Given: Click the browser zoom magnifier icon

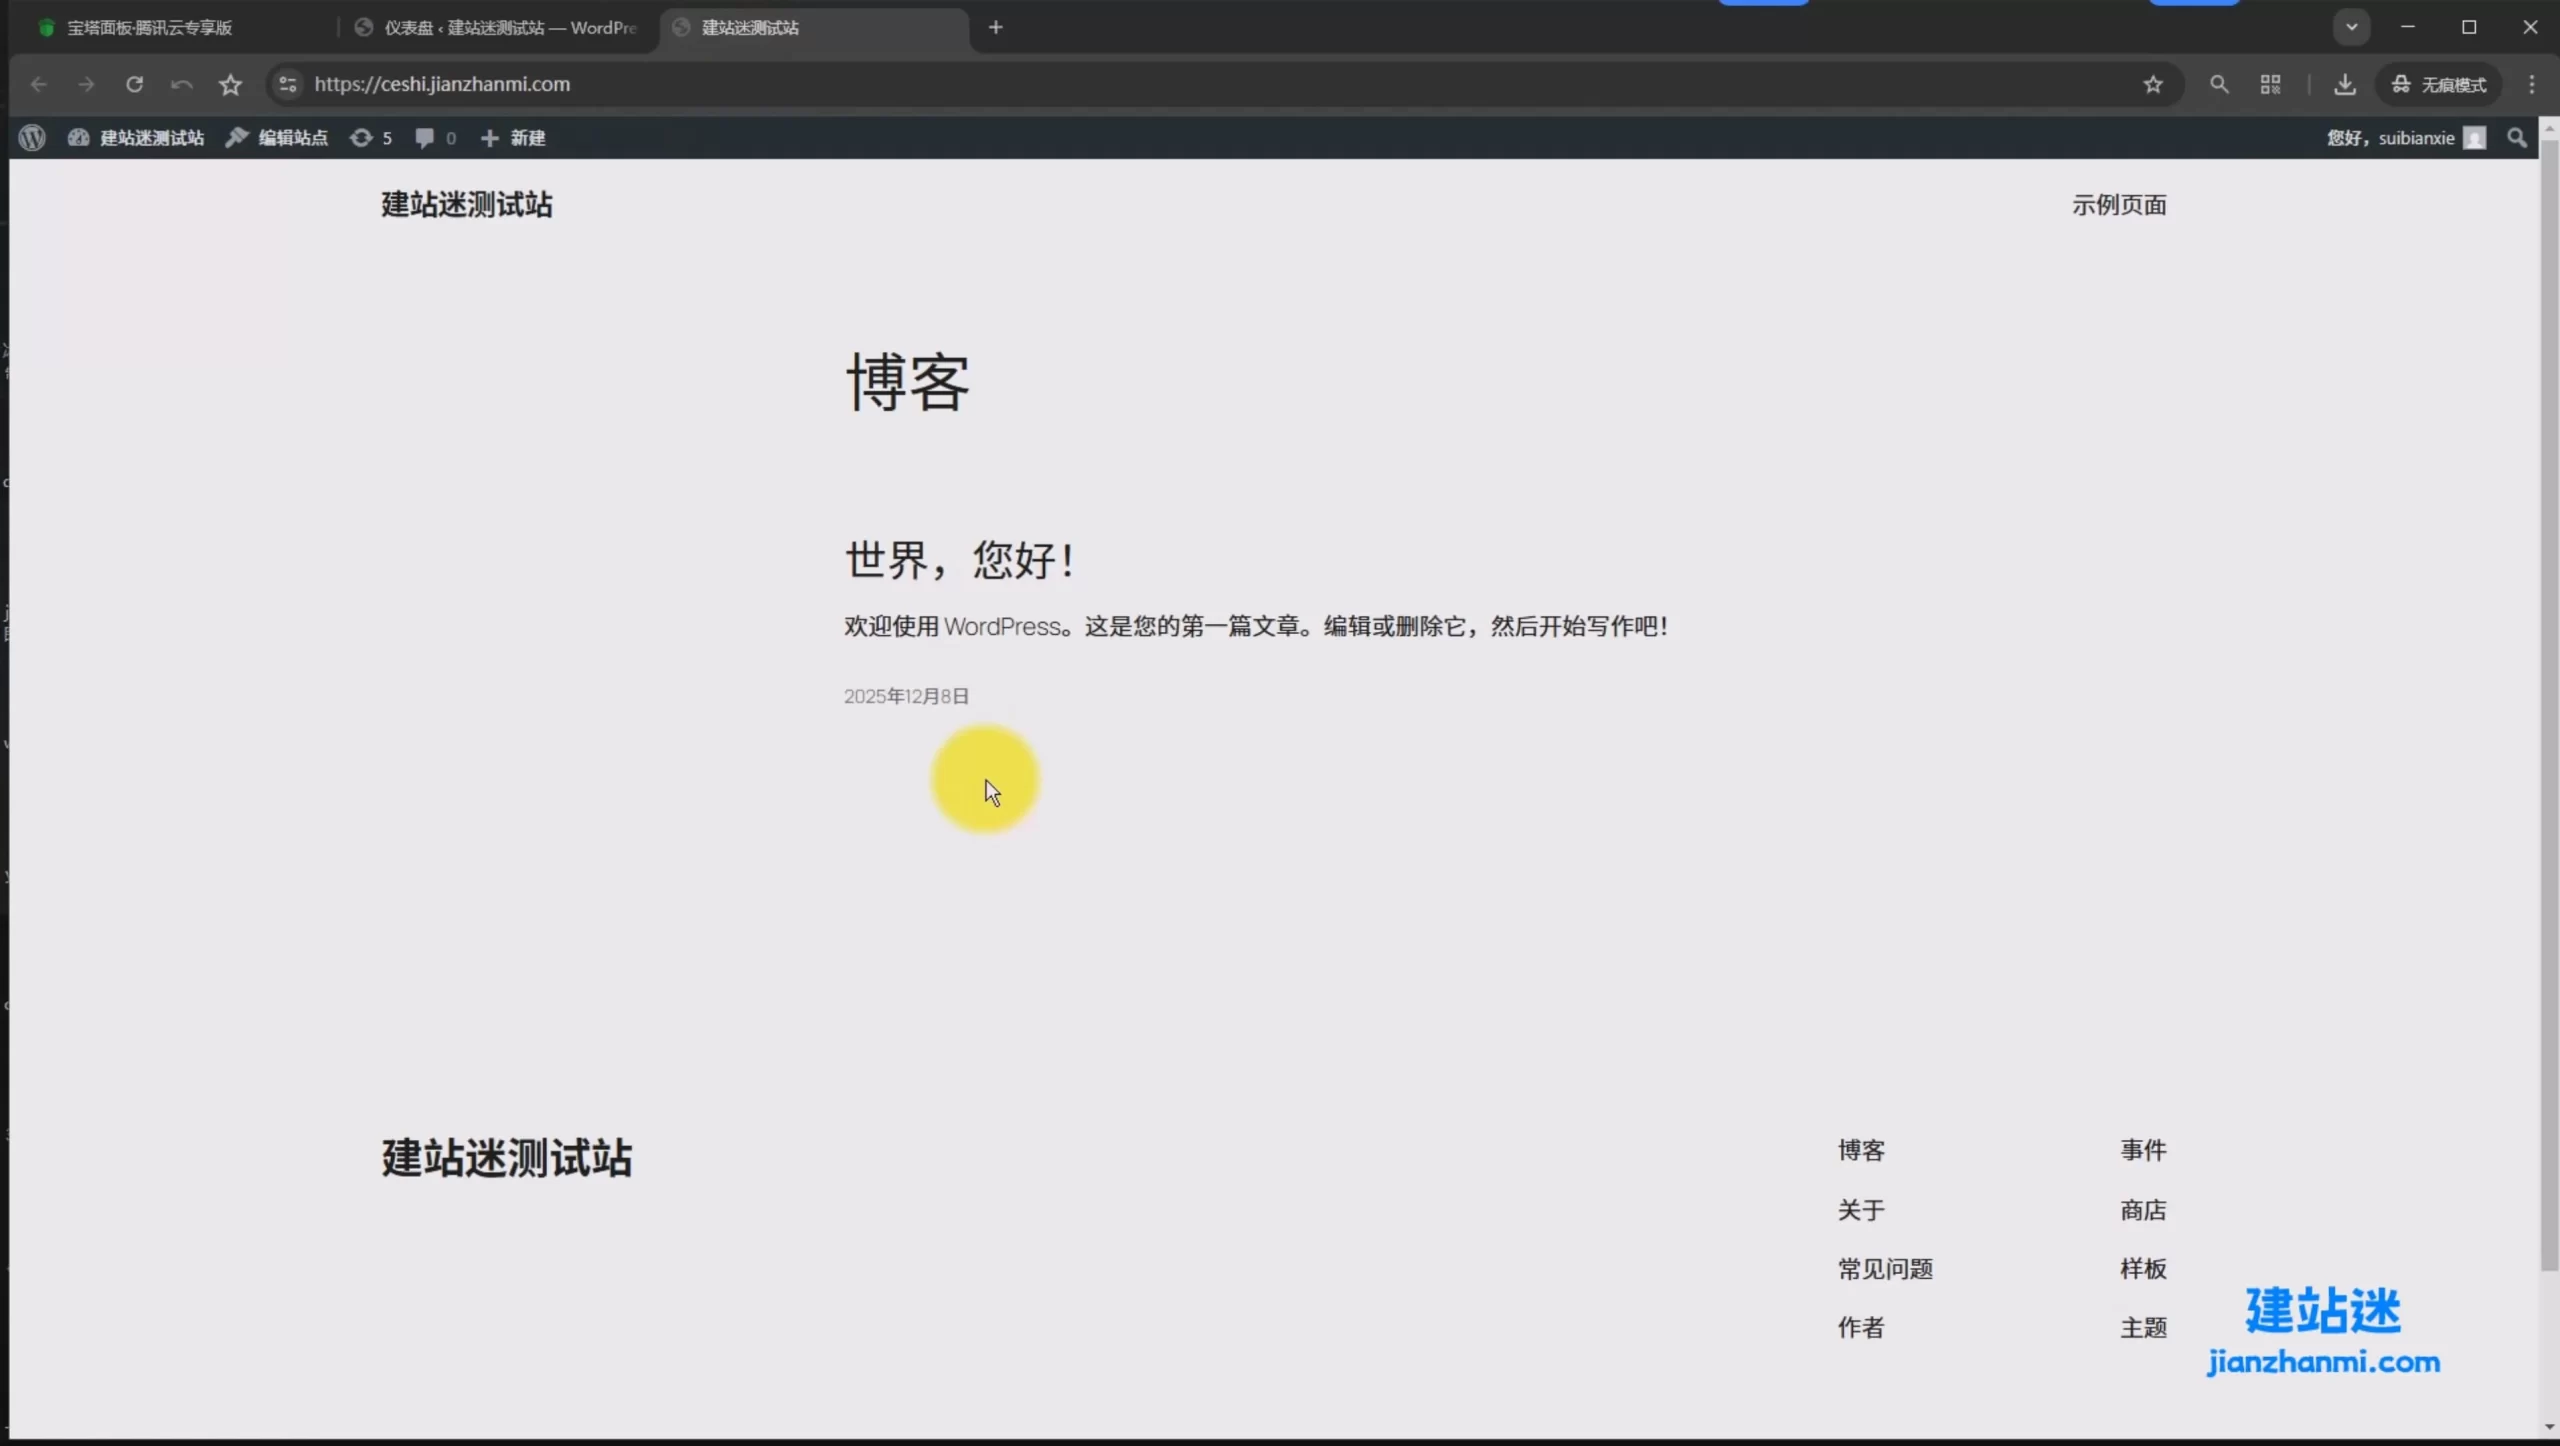Looking at the screenshot, I should click(x=2219, y=84).
